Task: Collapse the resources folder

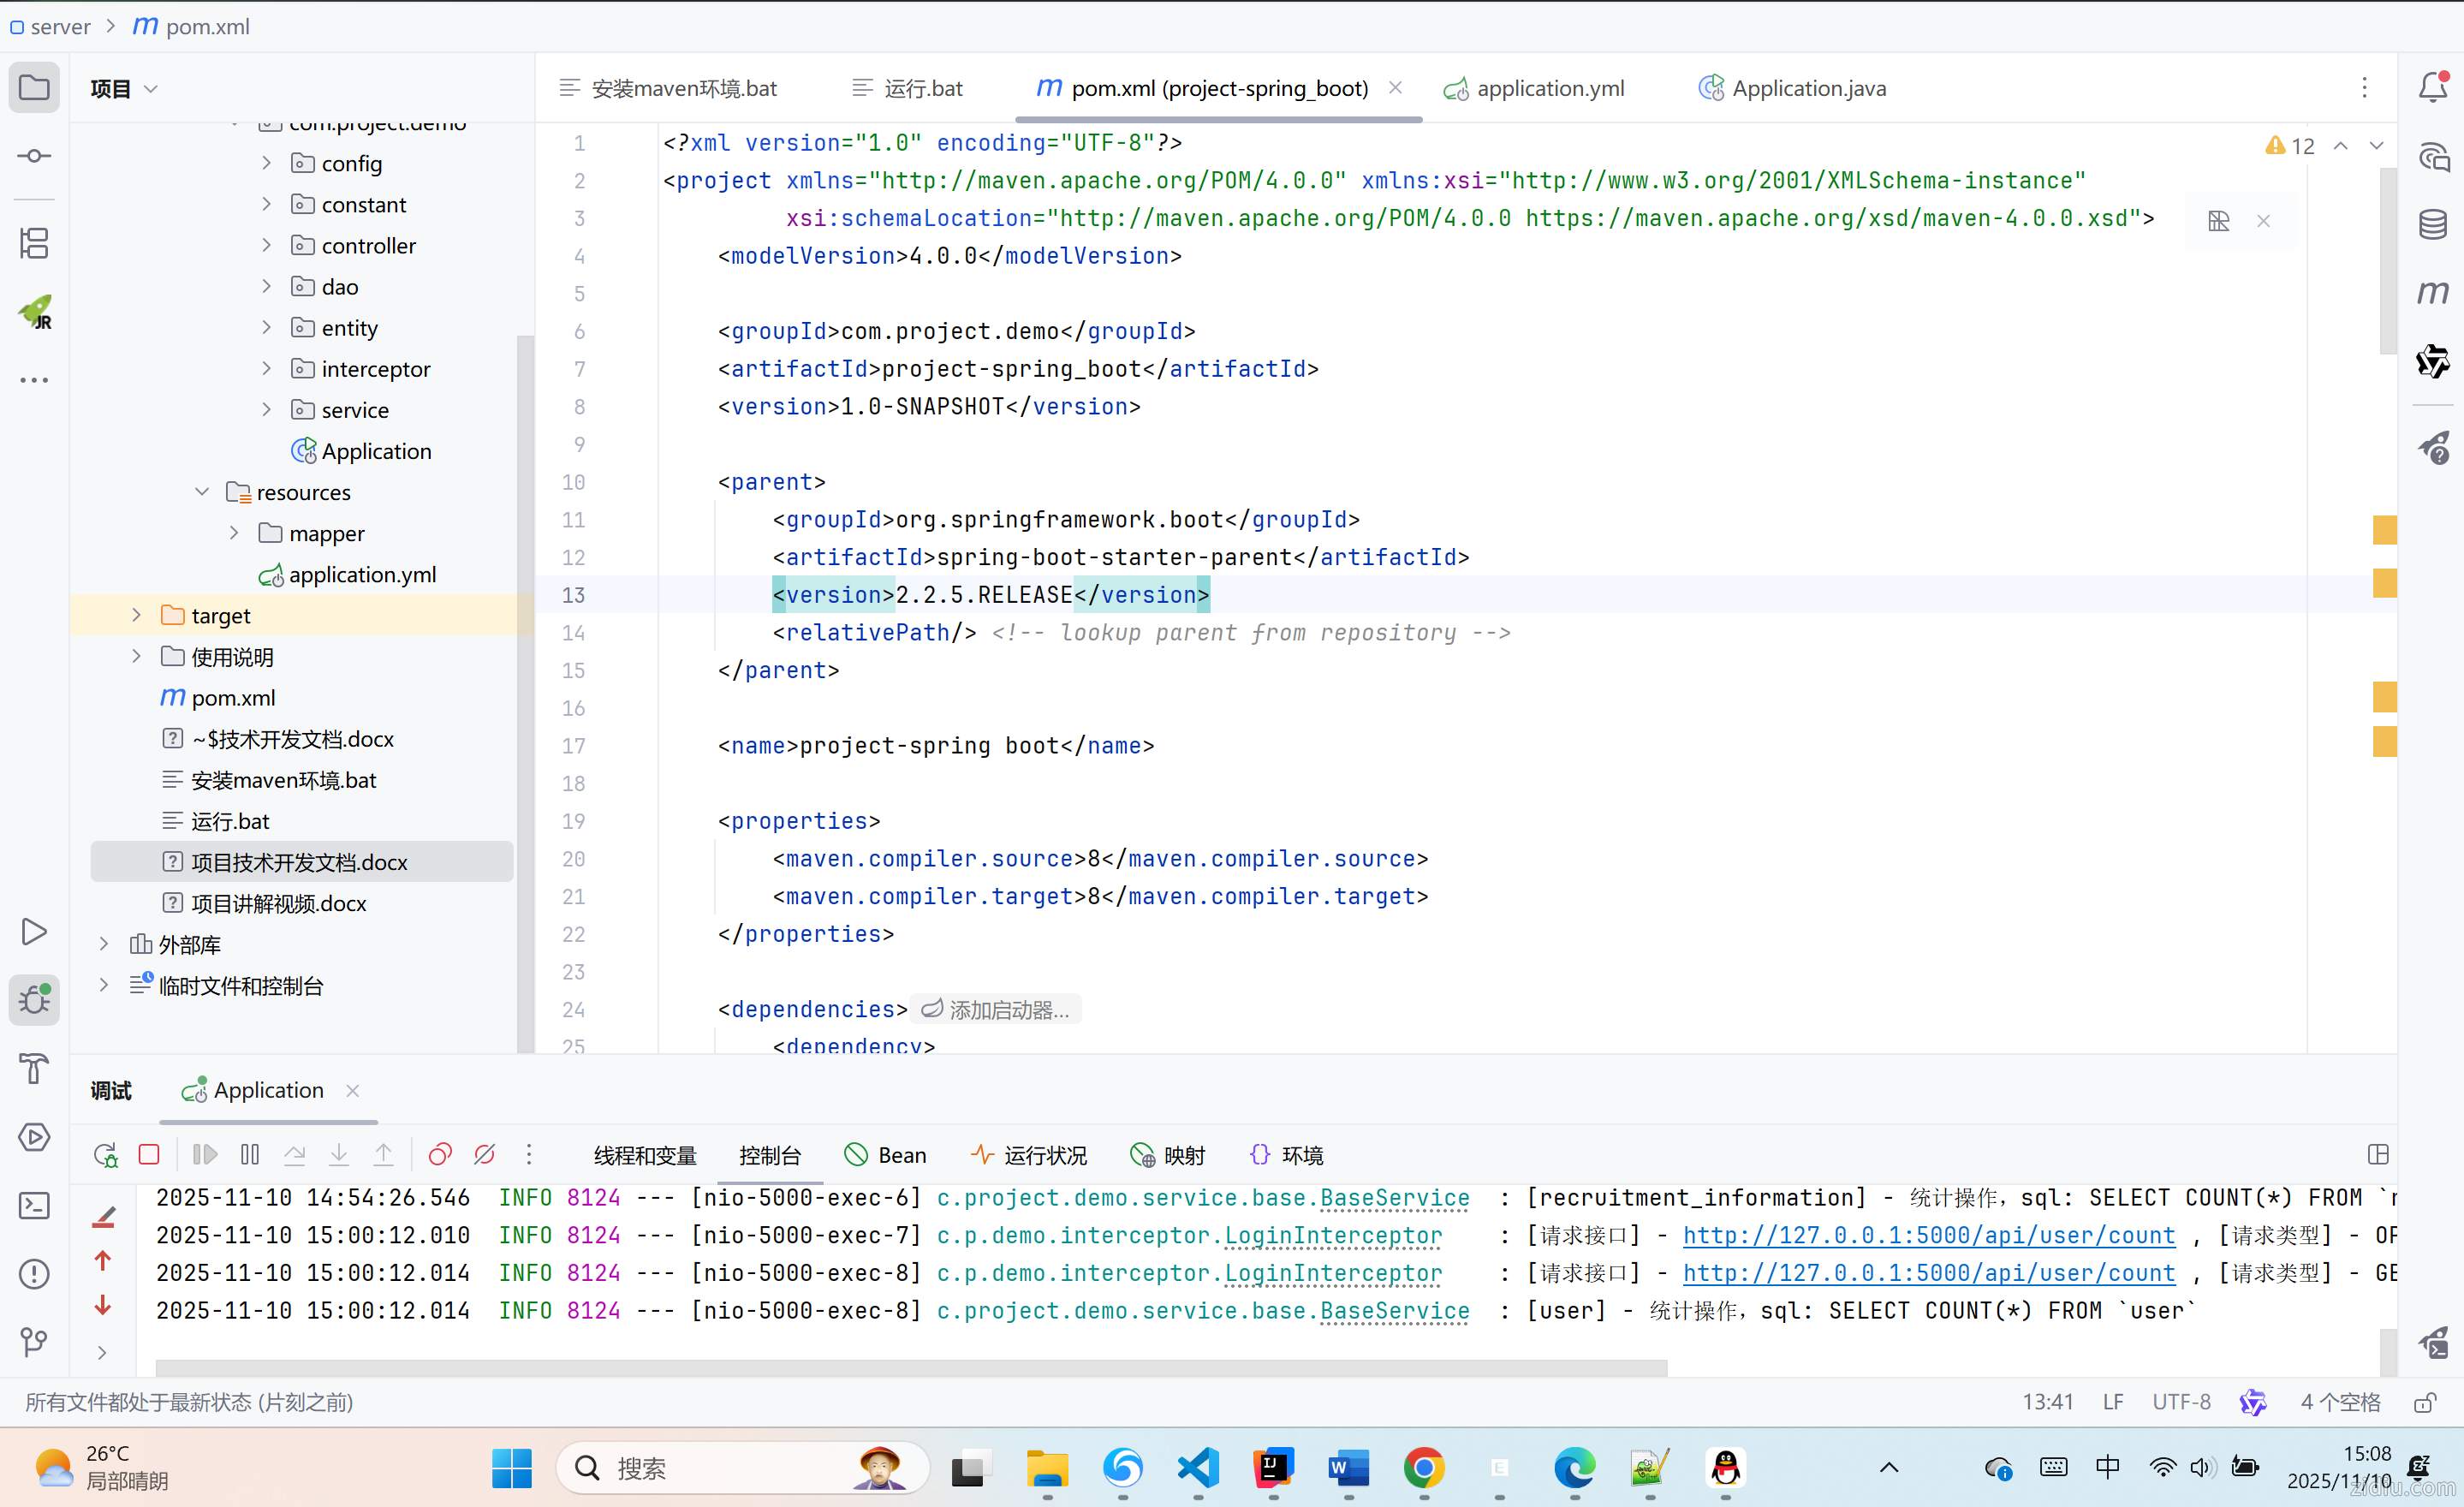Action: point(202,492)
